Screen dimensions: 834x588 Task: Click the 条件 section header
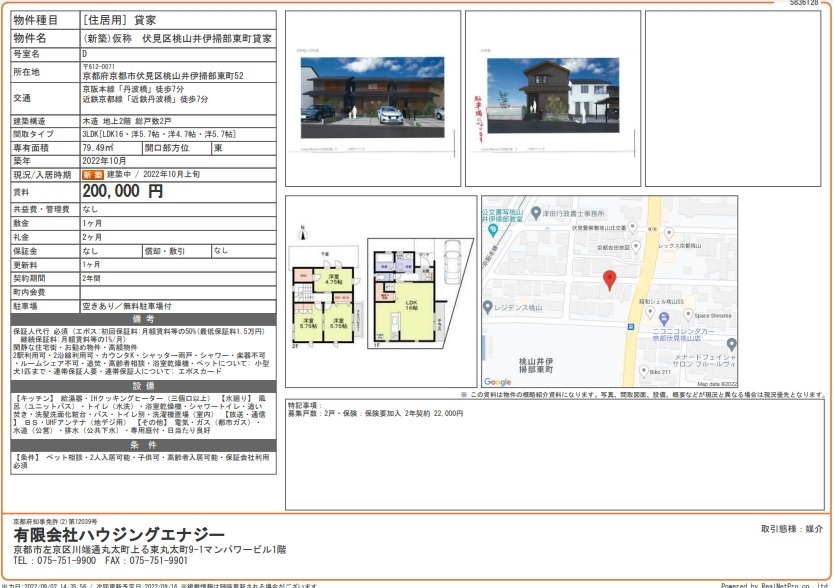click(x=142, y=444)
